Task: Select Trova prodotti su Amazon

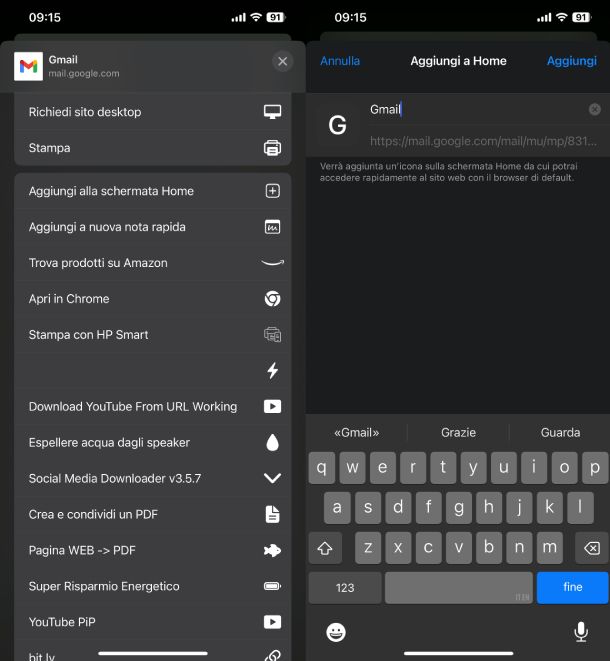Action: click(x=153, y=263)
